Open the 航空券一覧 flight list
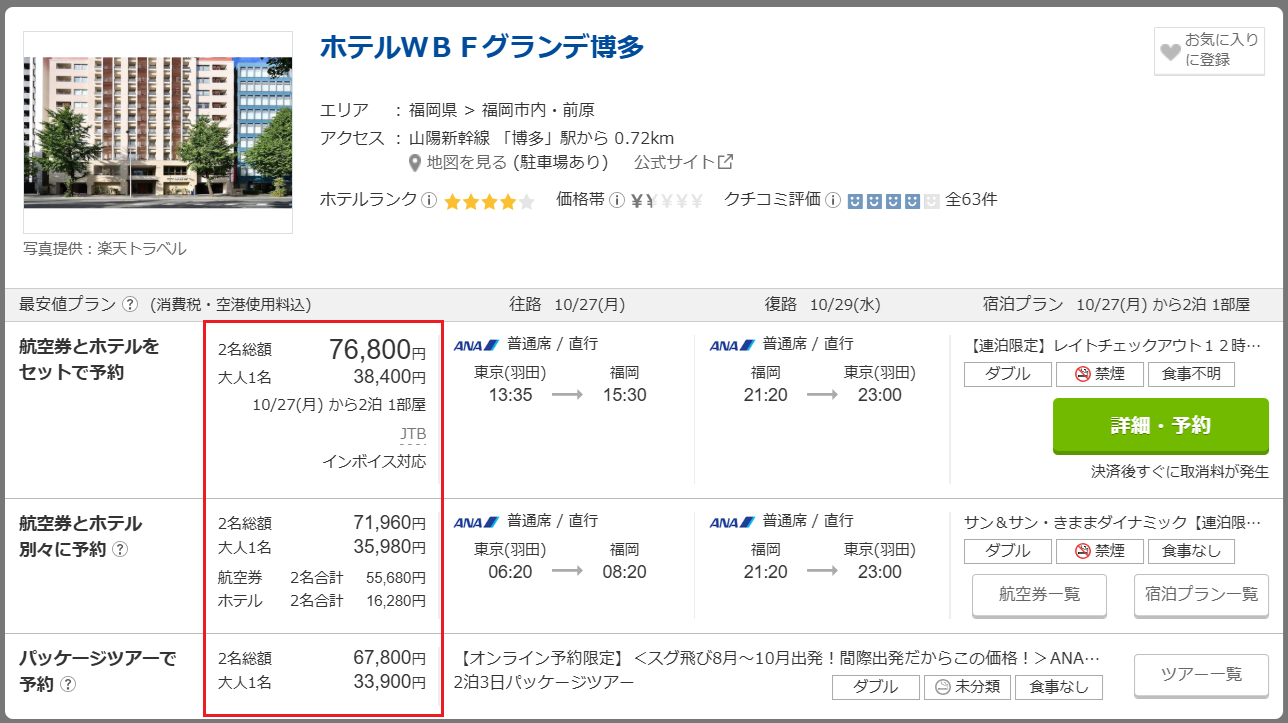 click(1039, 595)
